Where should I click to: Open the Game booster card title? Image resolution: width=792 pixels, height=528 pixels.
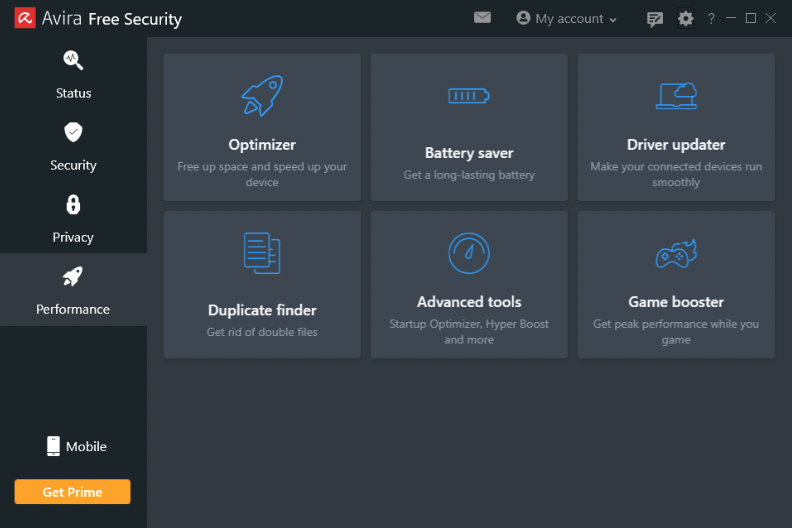676,302
